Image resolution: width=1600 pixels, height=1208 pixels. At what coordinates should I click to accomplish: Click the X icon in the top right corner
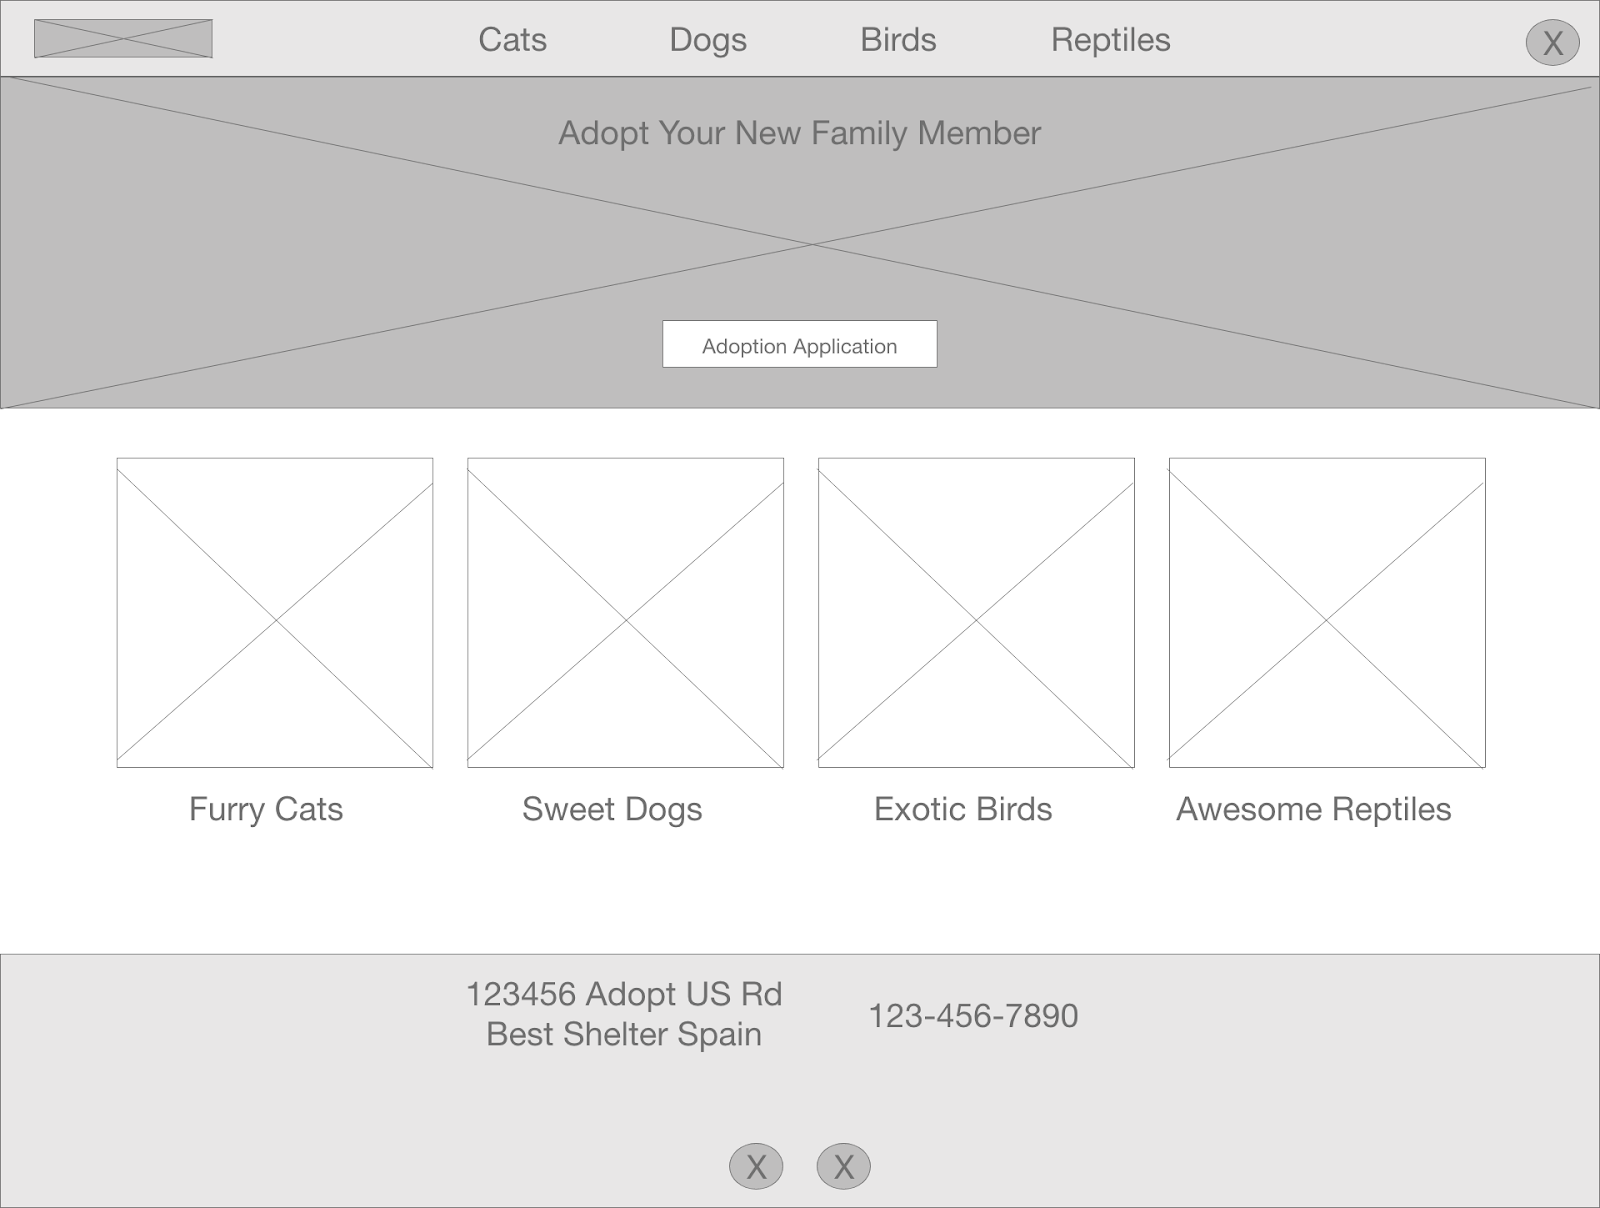[1552, 41]
